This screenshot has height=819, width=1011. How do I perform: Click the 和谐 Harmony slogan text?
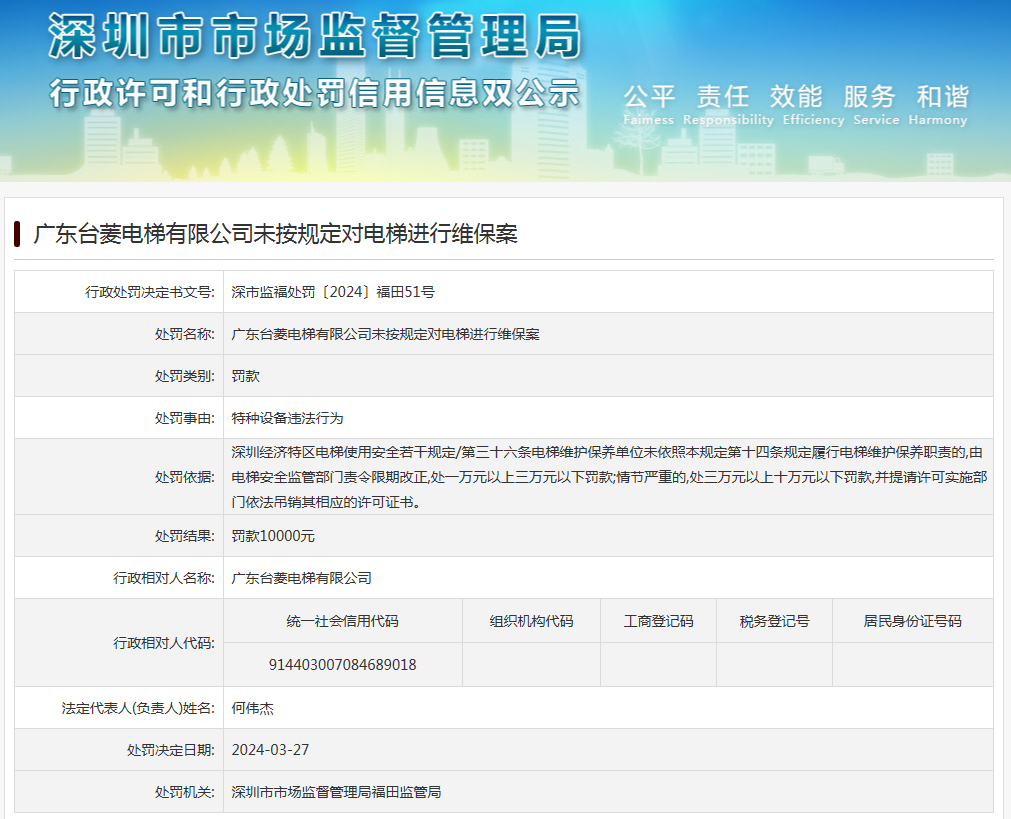tap(938, 104)
